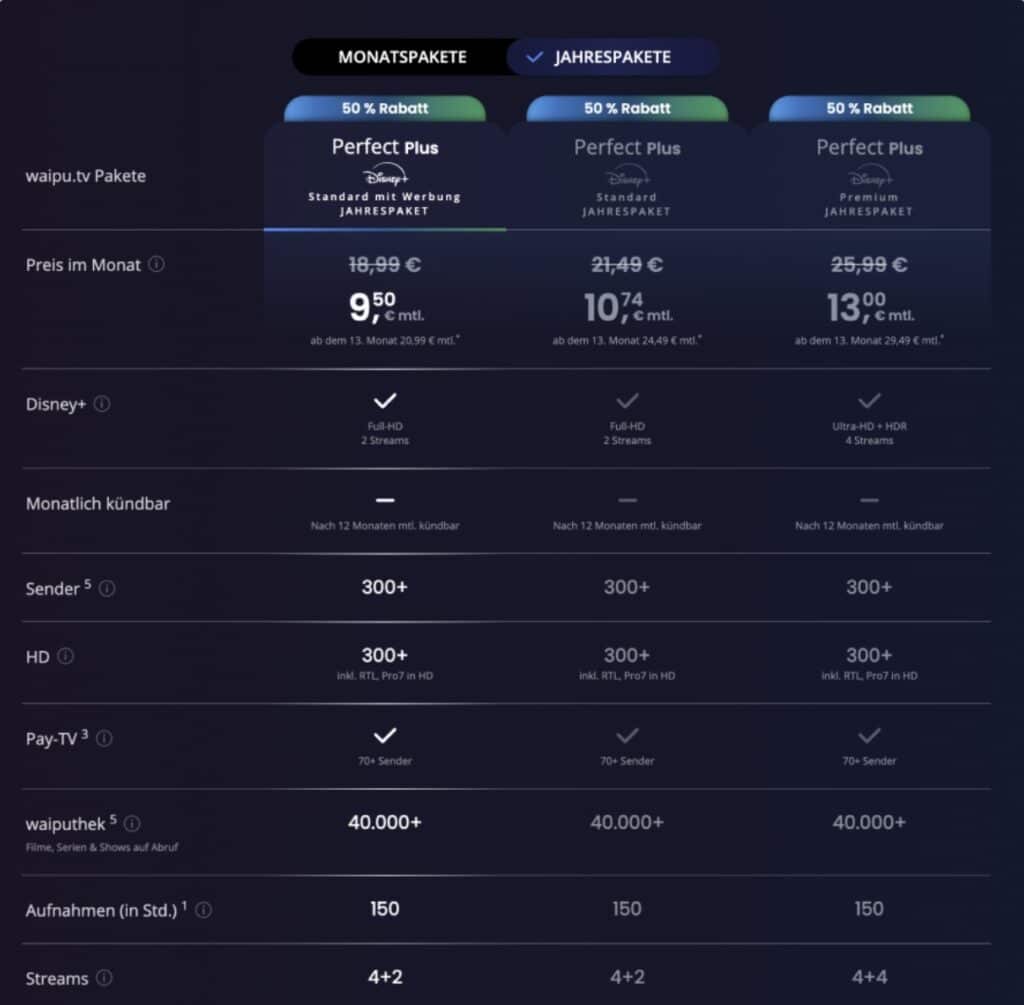Click the 9,50 € mtl. price
1024x1005 pixels.
tap(385, 307)
